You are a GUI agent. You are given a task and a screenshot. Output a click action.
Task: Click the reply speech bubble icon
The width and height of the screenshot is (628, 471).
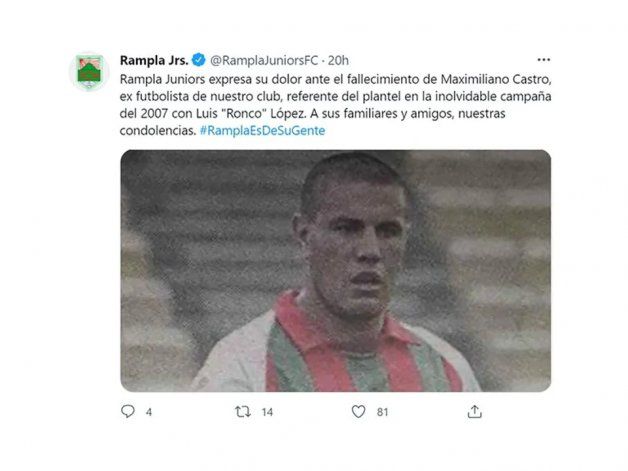(127, 411)
